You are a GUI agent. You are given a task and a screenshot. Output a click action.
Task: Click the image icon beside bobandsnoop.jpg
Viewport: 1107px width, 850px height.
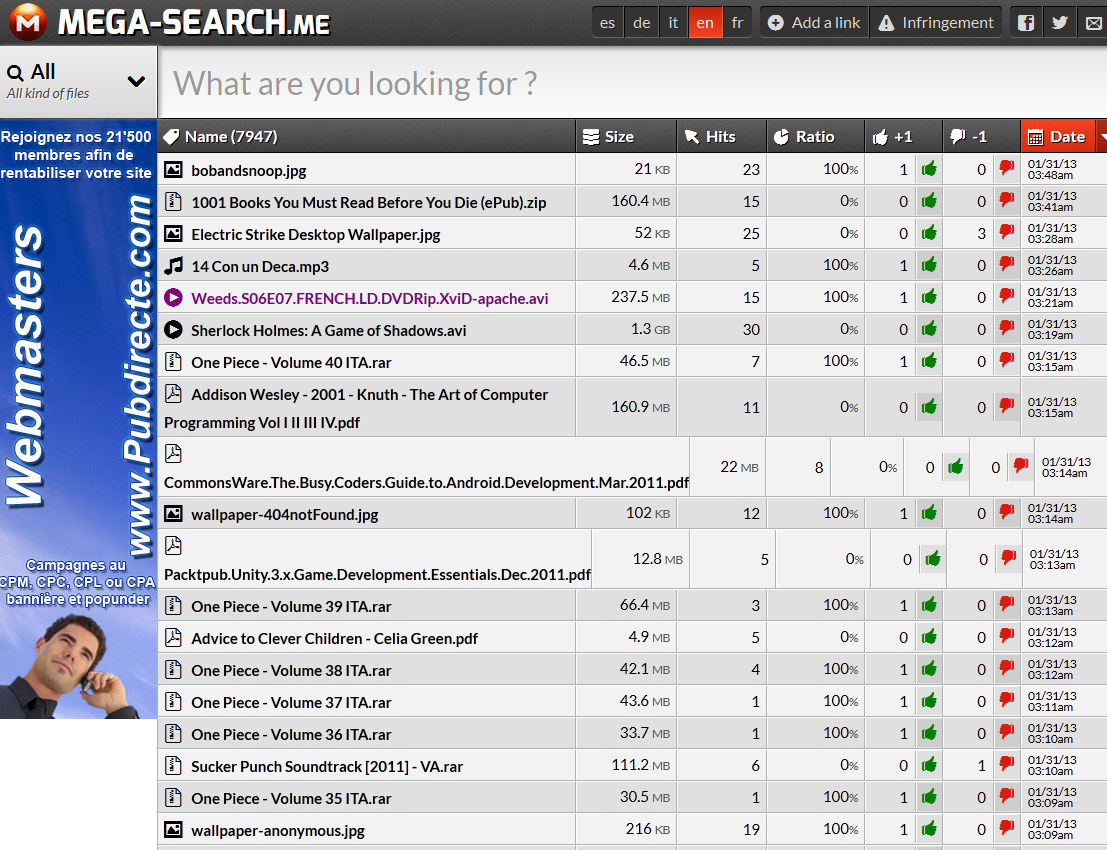(x=173, y=170)
